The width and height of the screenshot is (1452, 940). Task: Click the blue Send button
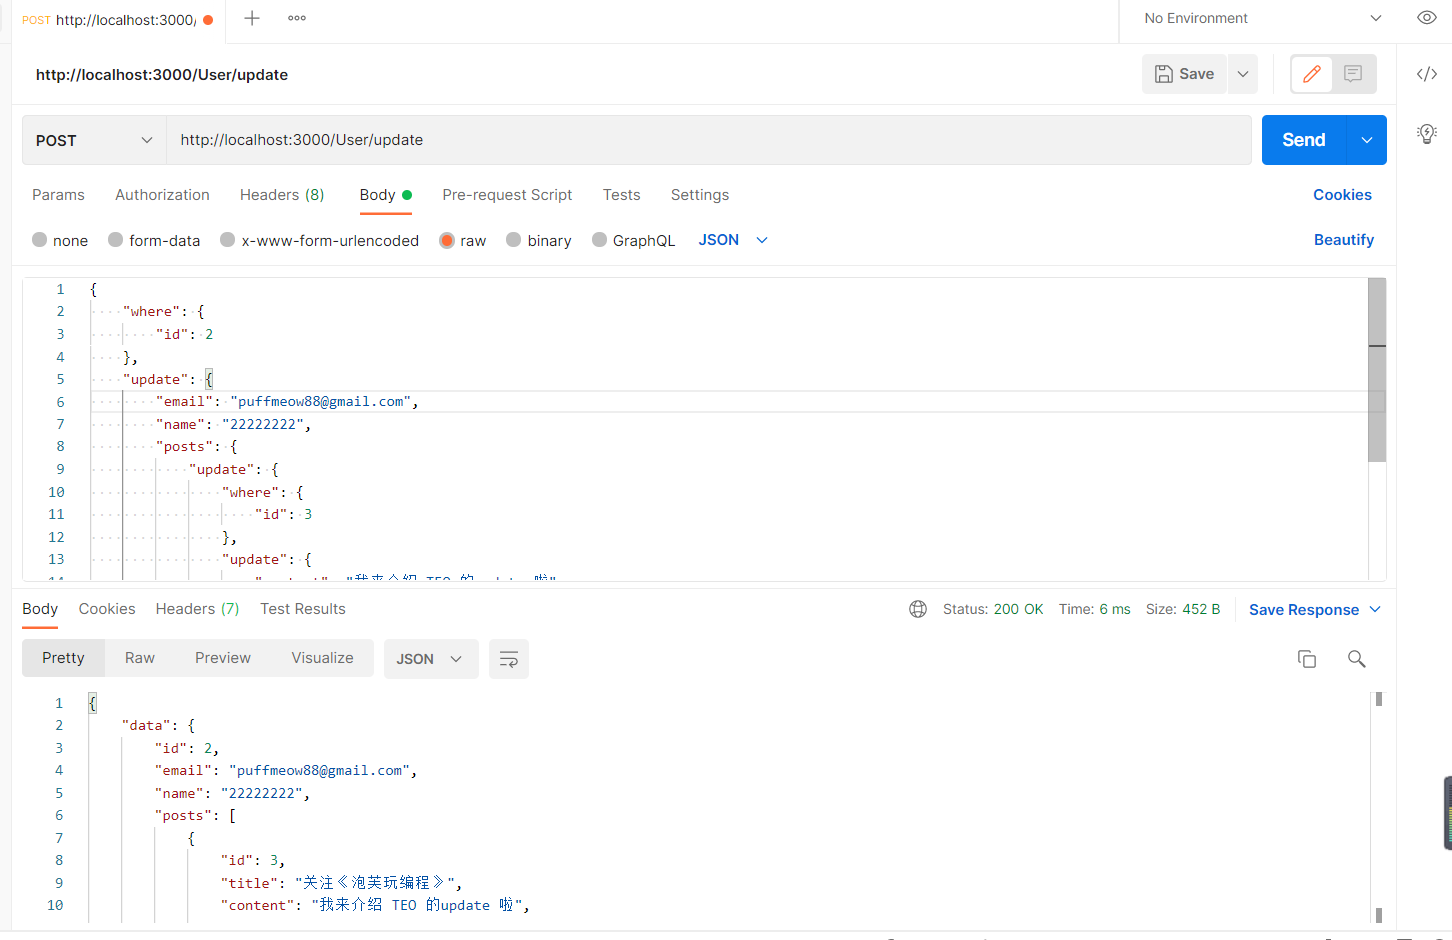coord(1304,140)
